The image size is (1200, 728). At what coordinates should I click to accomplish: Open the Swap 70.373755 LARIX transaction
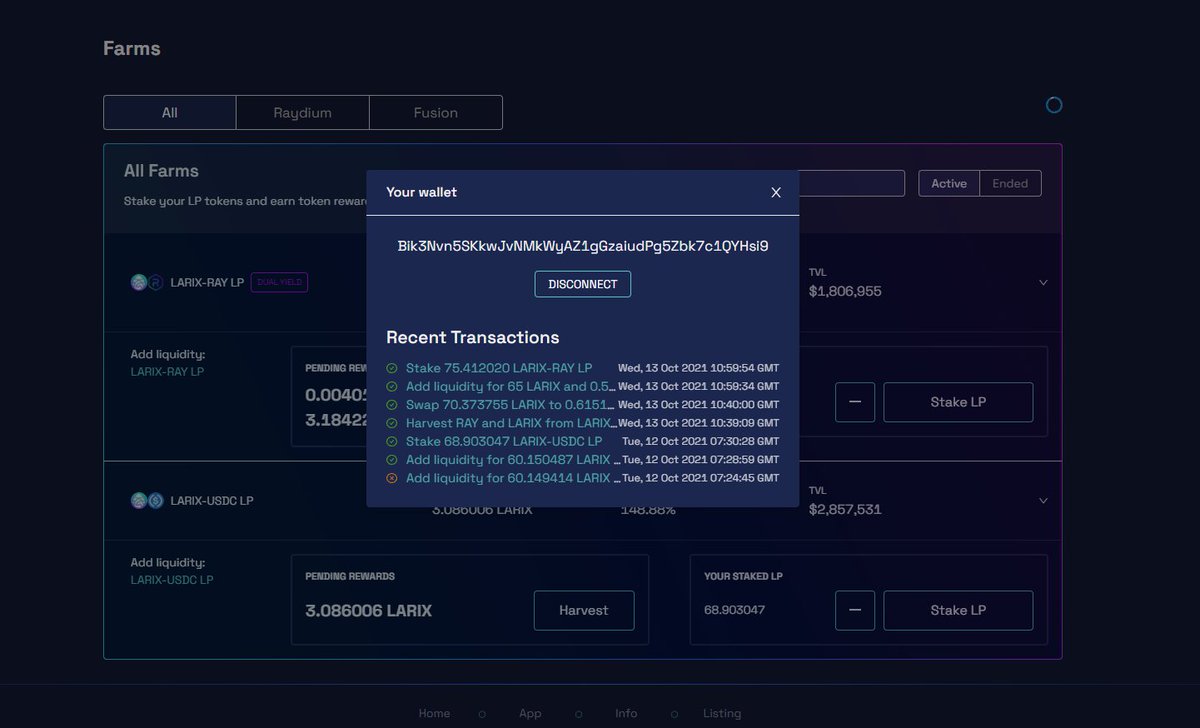(x=512, y=405)
